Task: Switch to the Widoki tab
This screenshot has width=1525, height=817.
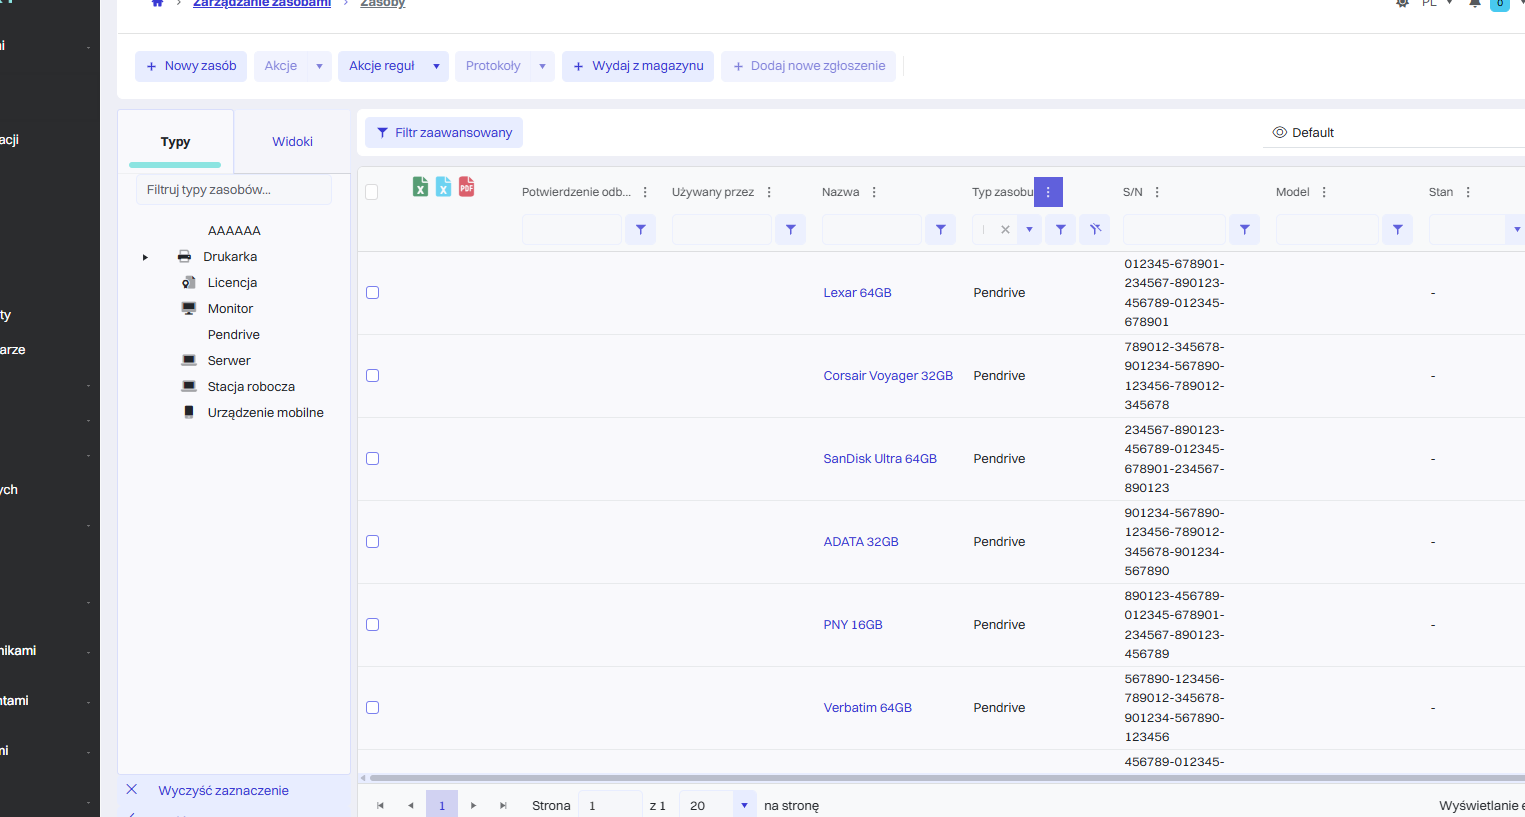Action: pyautogui.click(x=292, y=142)
